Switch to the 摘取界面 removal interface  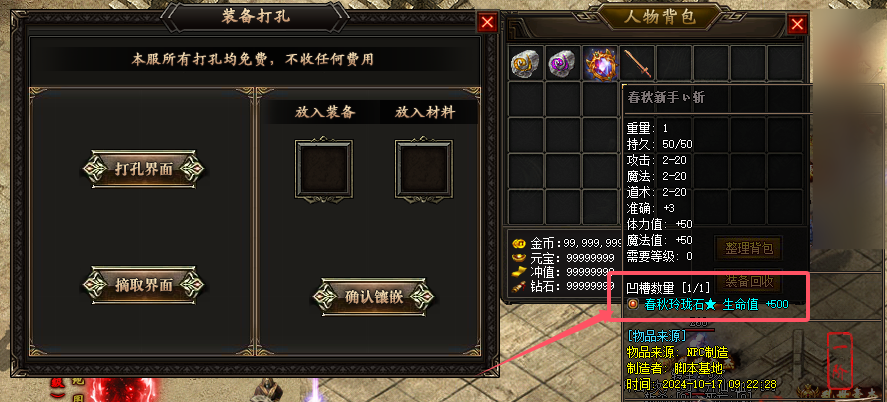tap(143, 284)
